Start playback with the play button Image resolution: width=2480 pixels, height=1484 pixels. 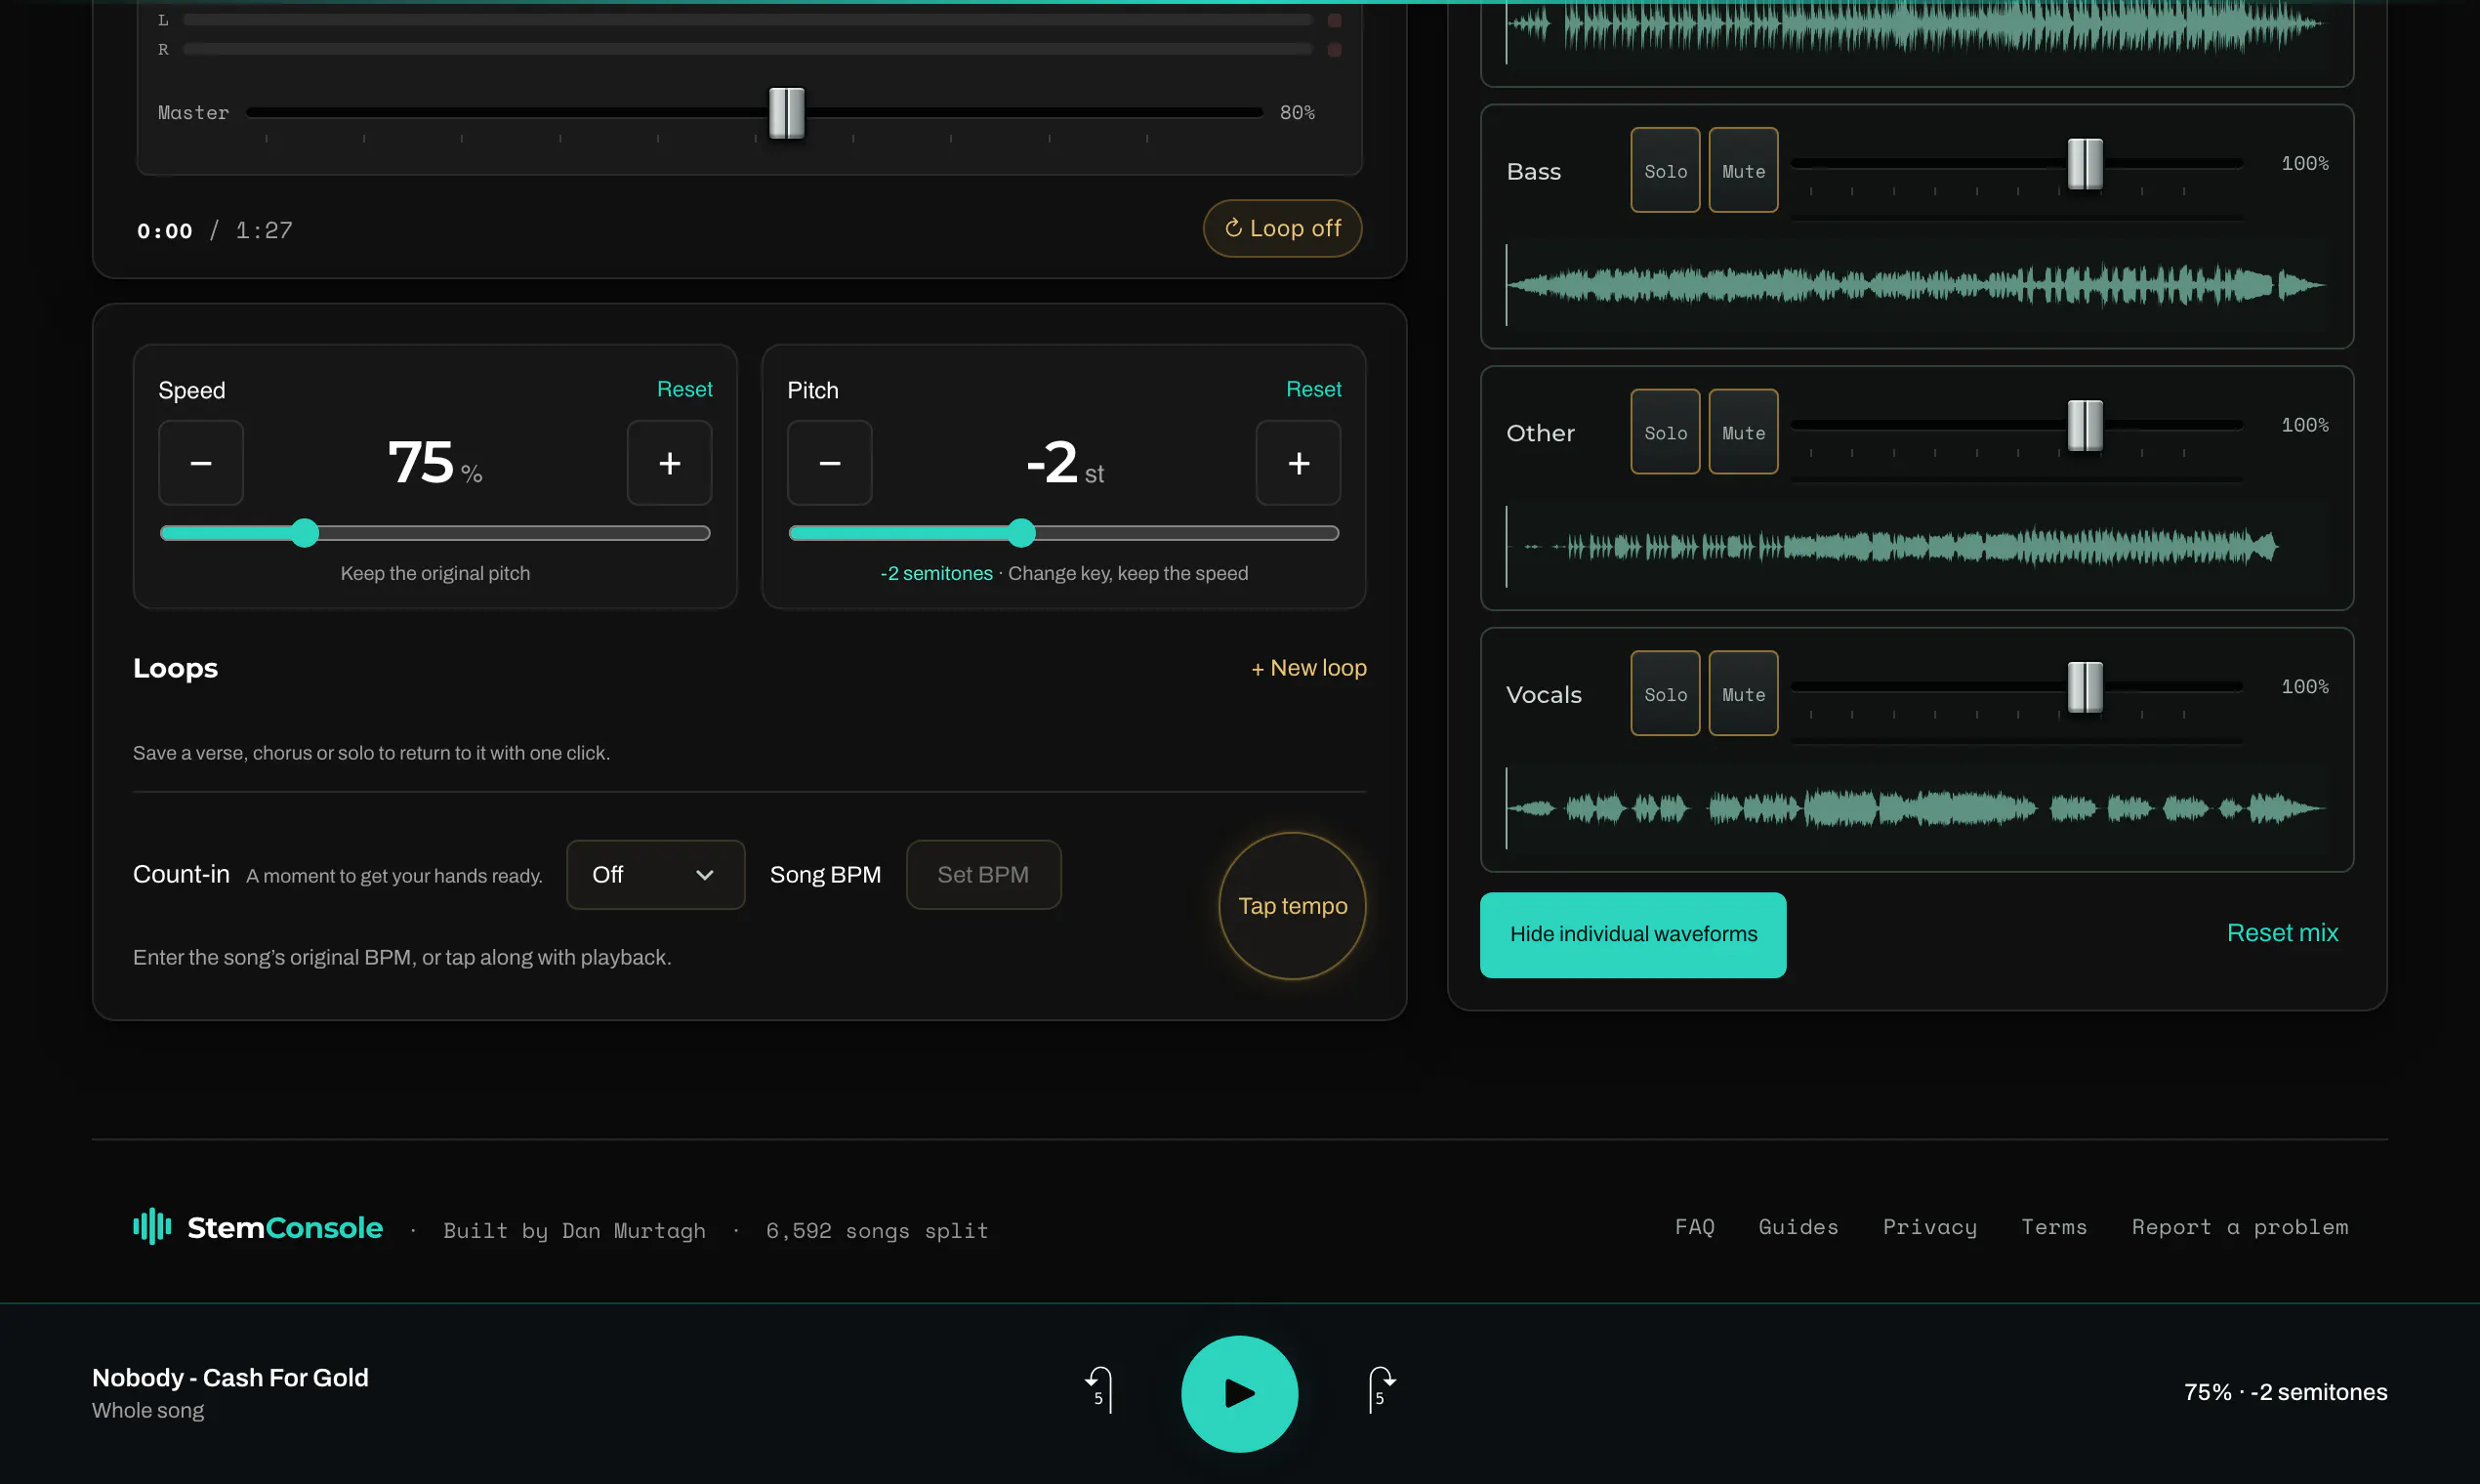[1239, 1393]
